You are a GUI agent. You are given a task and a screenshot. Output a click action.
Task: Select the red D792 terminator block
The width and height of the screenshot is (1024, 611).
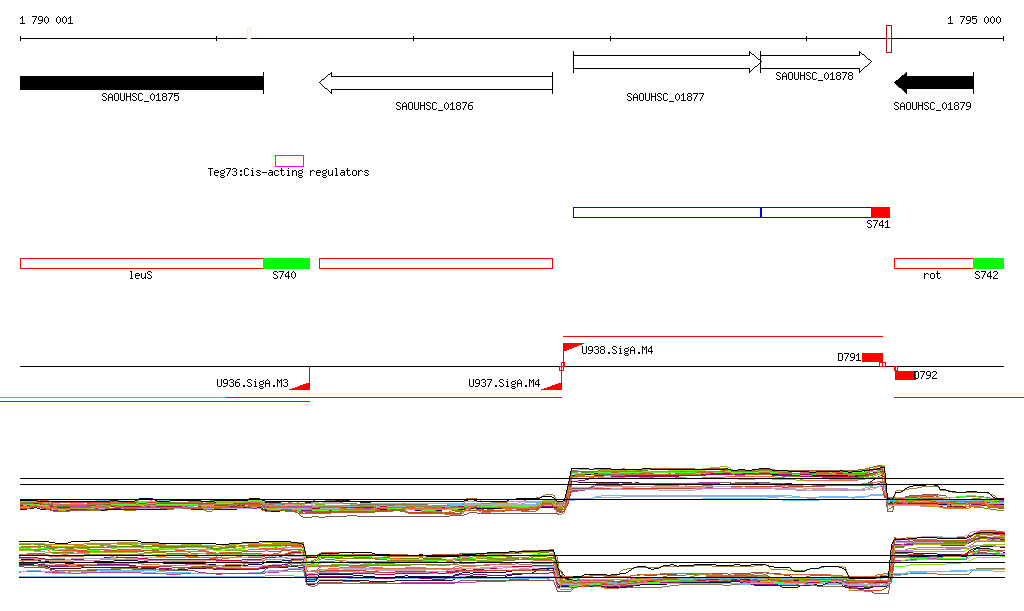[904, 375]
